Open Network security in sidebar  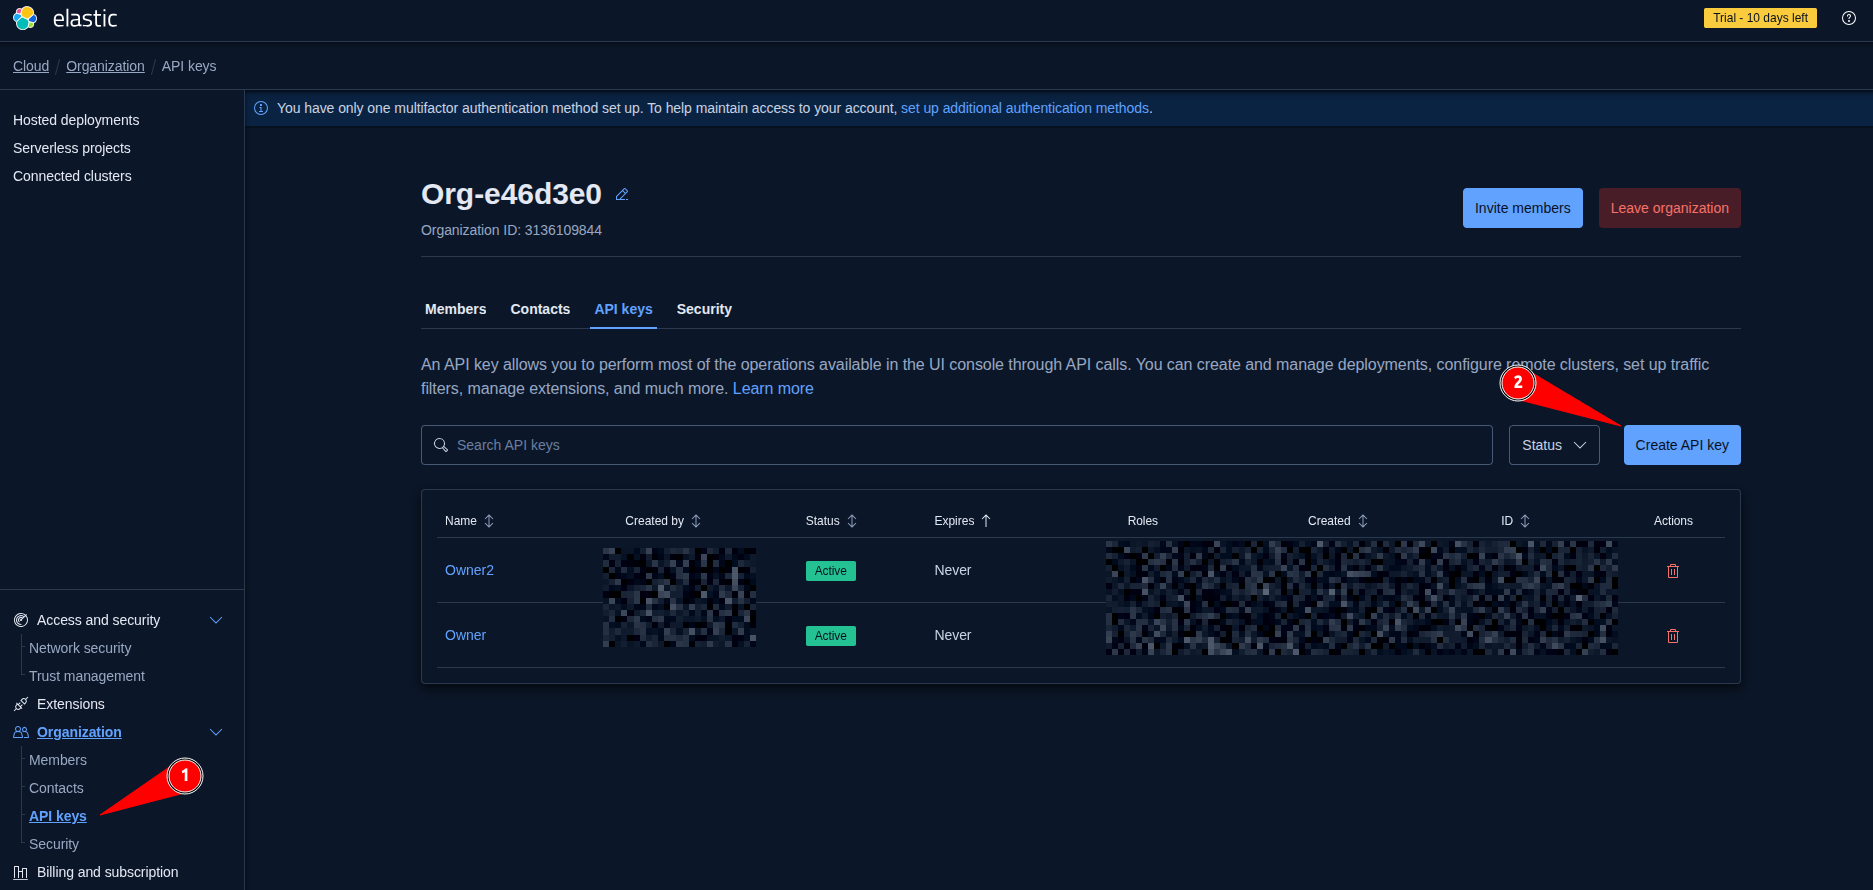[x=80, y=648]
